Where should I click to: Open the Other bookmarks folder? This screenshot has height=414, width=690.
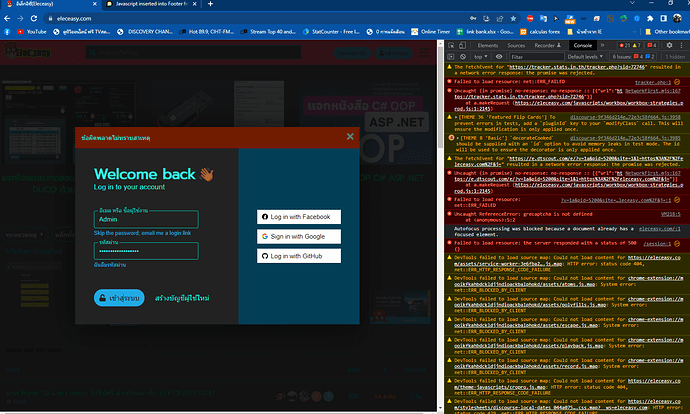click(x=668, y=32)
